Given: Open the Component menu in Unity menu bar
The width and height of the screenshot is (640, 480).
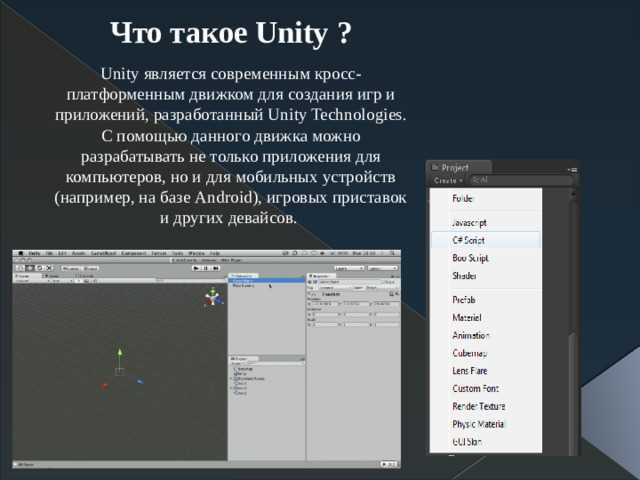Looking at the screenshot, I should [133, 253].
